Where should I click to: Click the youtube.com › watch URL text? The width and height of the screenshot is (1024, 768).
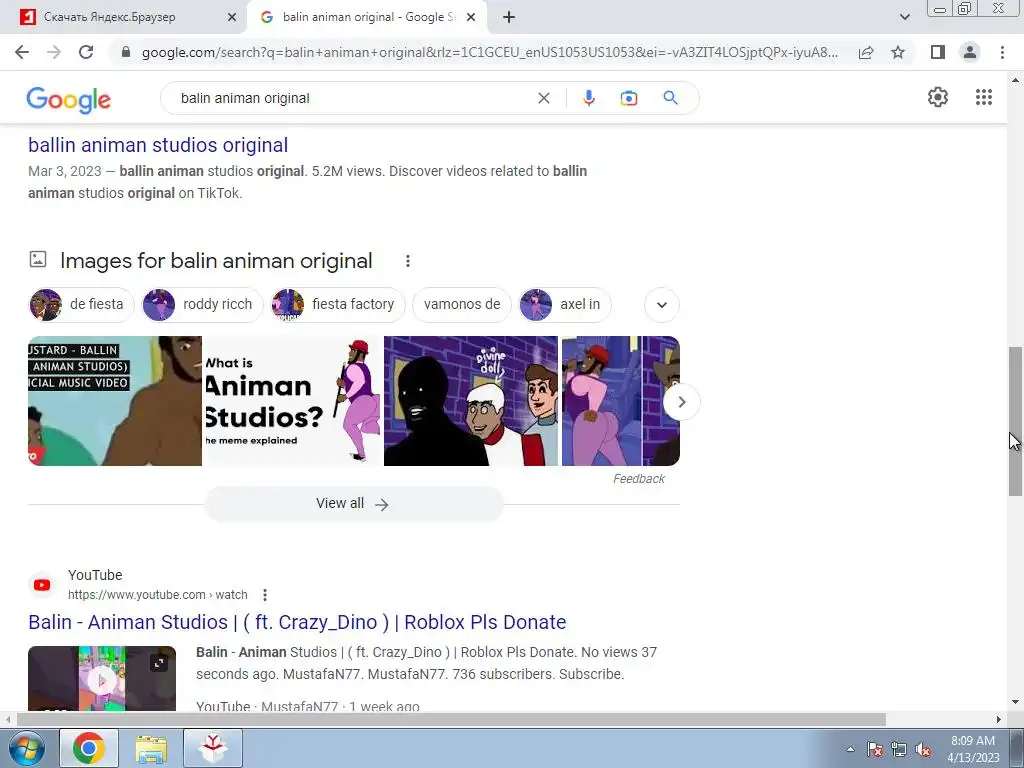click(x=157, y=595)
